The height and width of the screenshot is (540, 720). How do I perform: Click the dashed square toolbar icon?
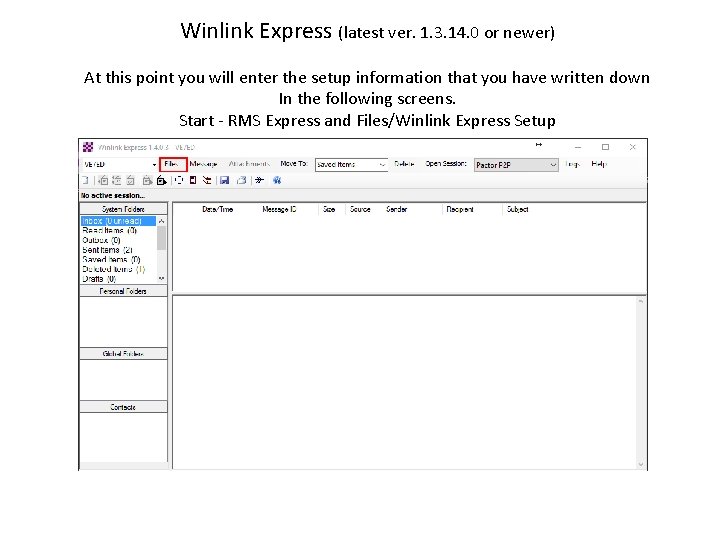pyautogui.click(x=179, y=180)
